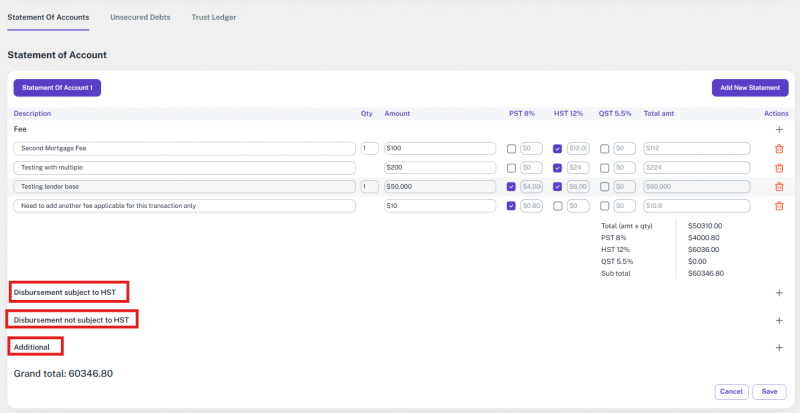Enable PST 8% for Second Mortgage Fee
800x413 pixels.
[x=512, y=149]
